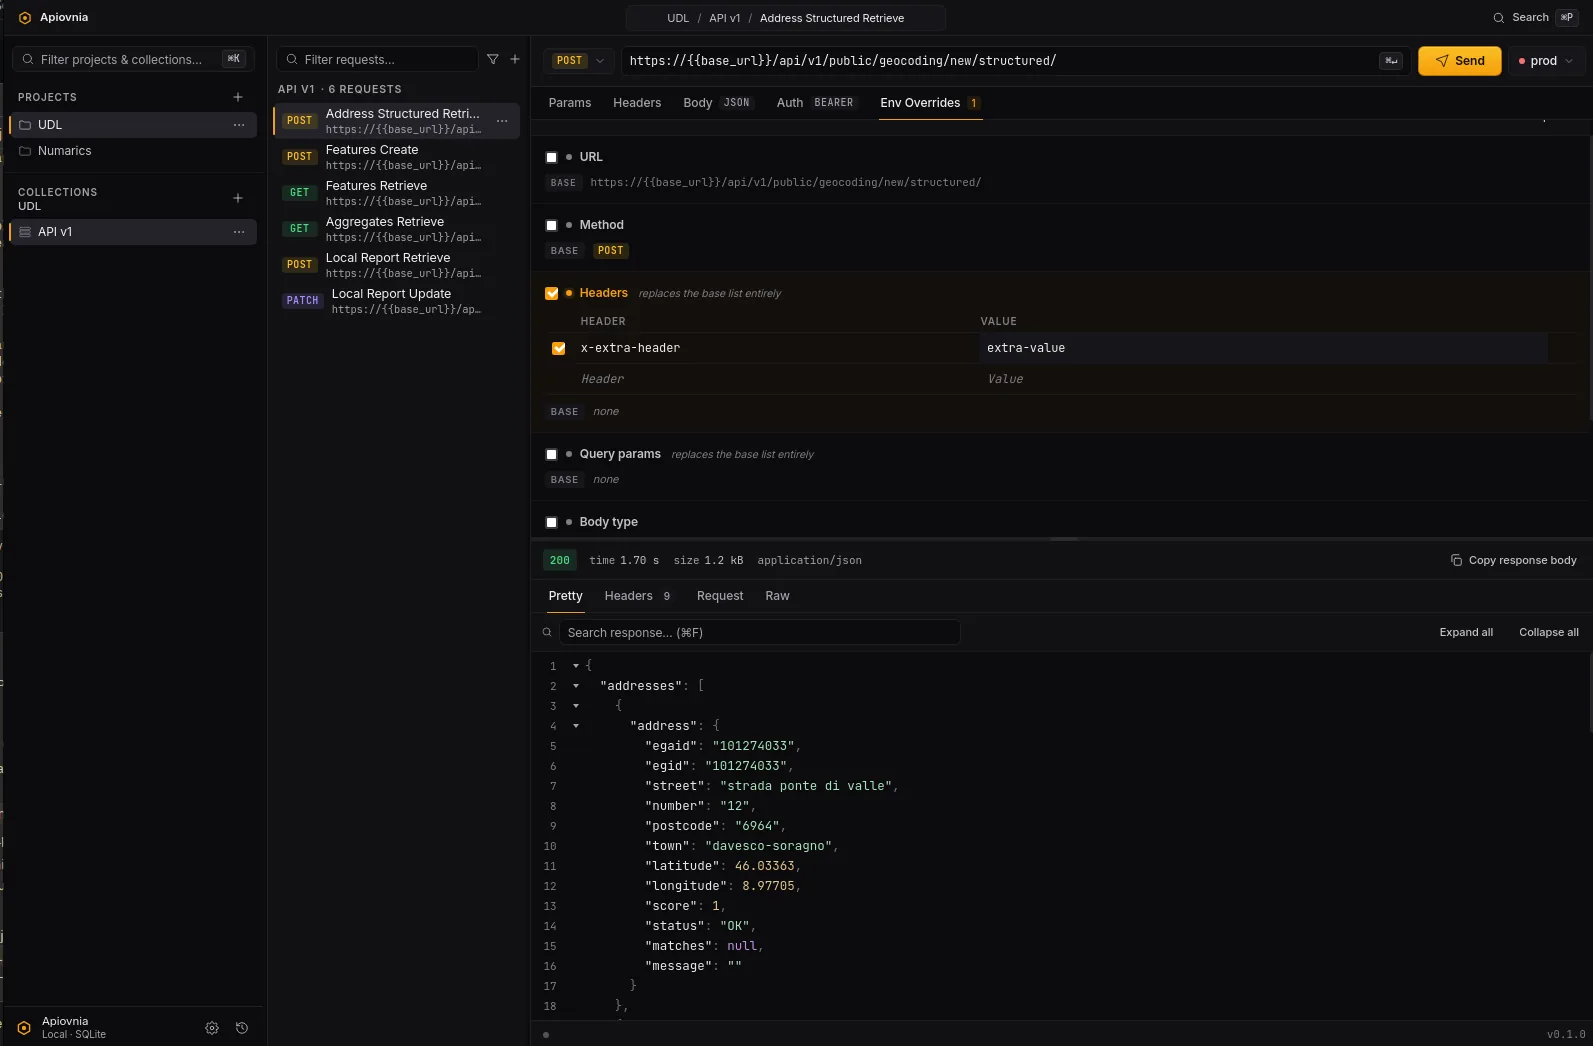1593x1046 pixels.
Task: Click the response search magnifier icon
Action: pos(547,633)
